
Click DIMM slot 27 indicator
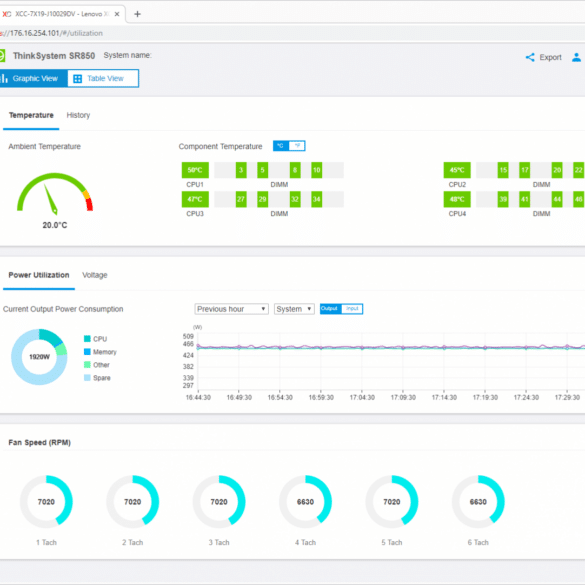pos(241,199)
